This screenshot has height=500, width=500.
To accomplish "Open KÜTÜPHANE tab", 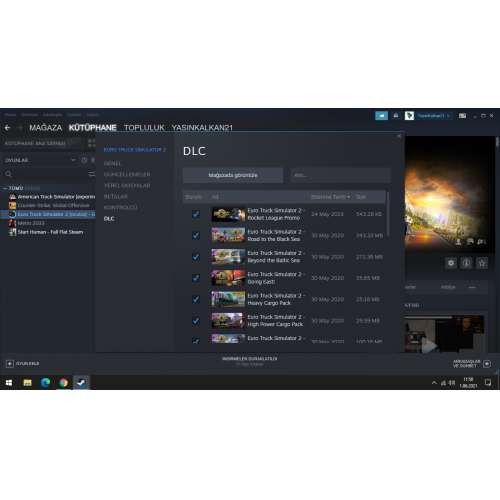I will [93, 128].
